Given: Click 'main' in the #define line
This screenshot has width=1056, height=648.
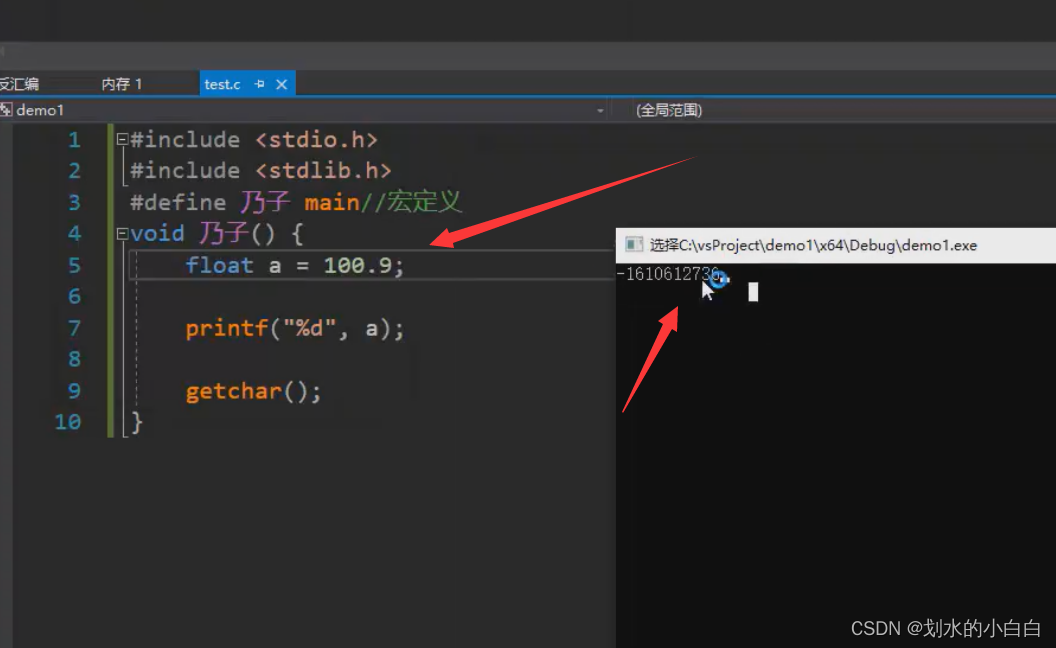Looking at the screenshot, I should [x=332, y=203].
